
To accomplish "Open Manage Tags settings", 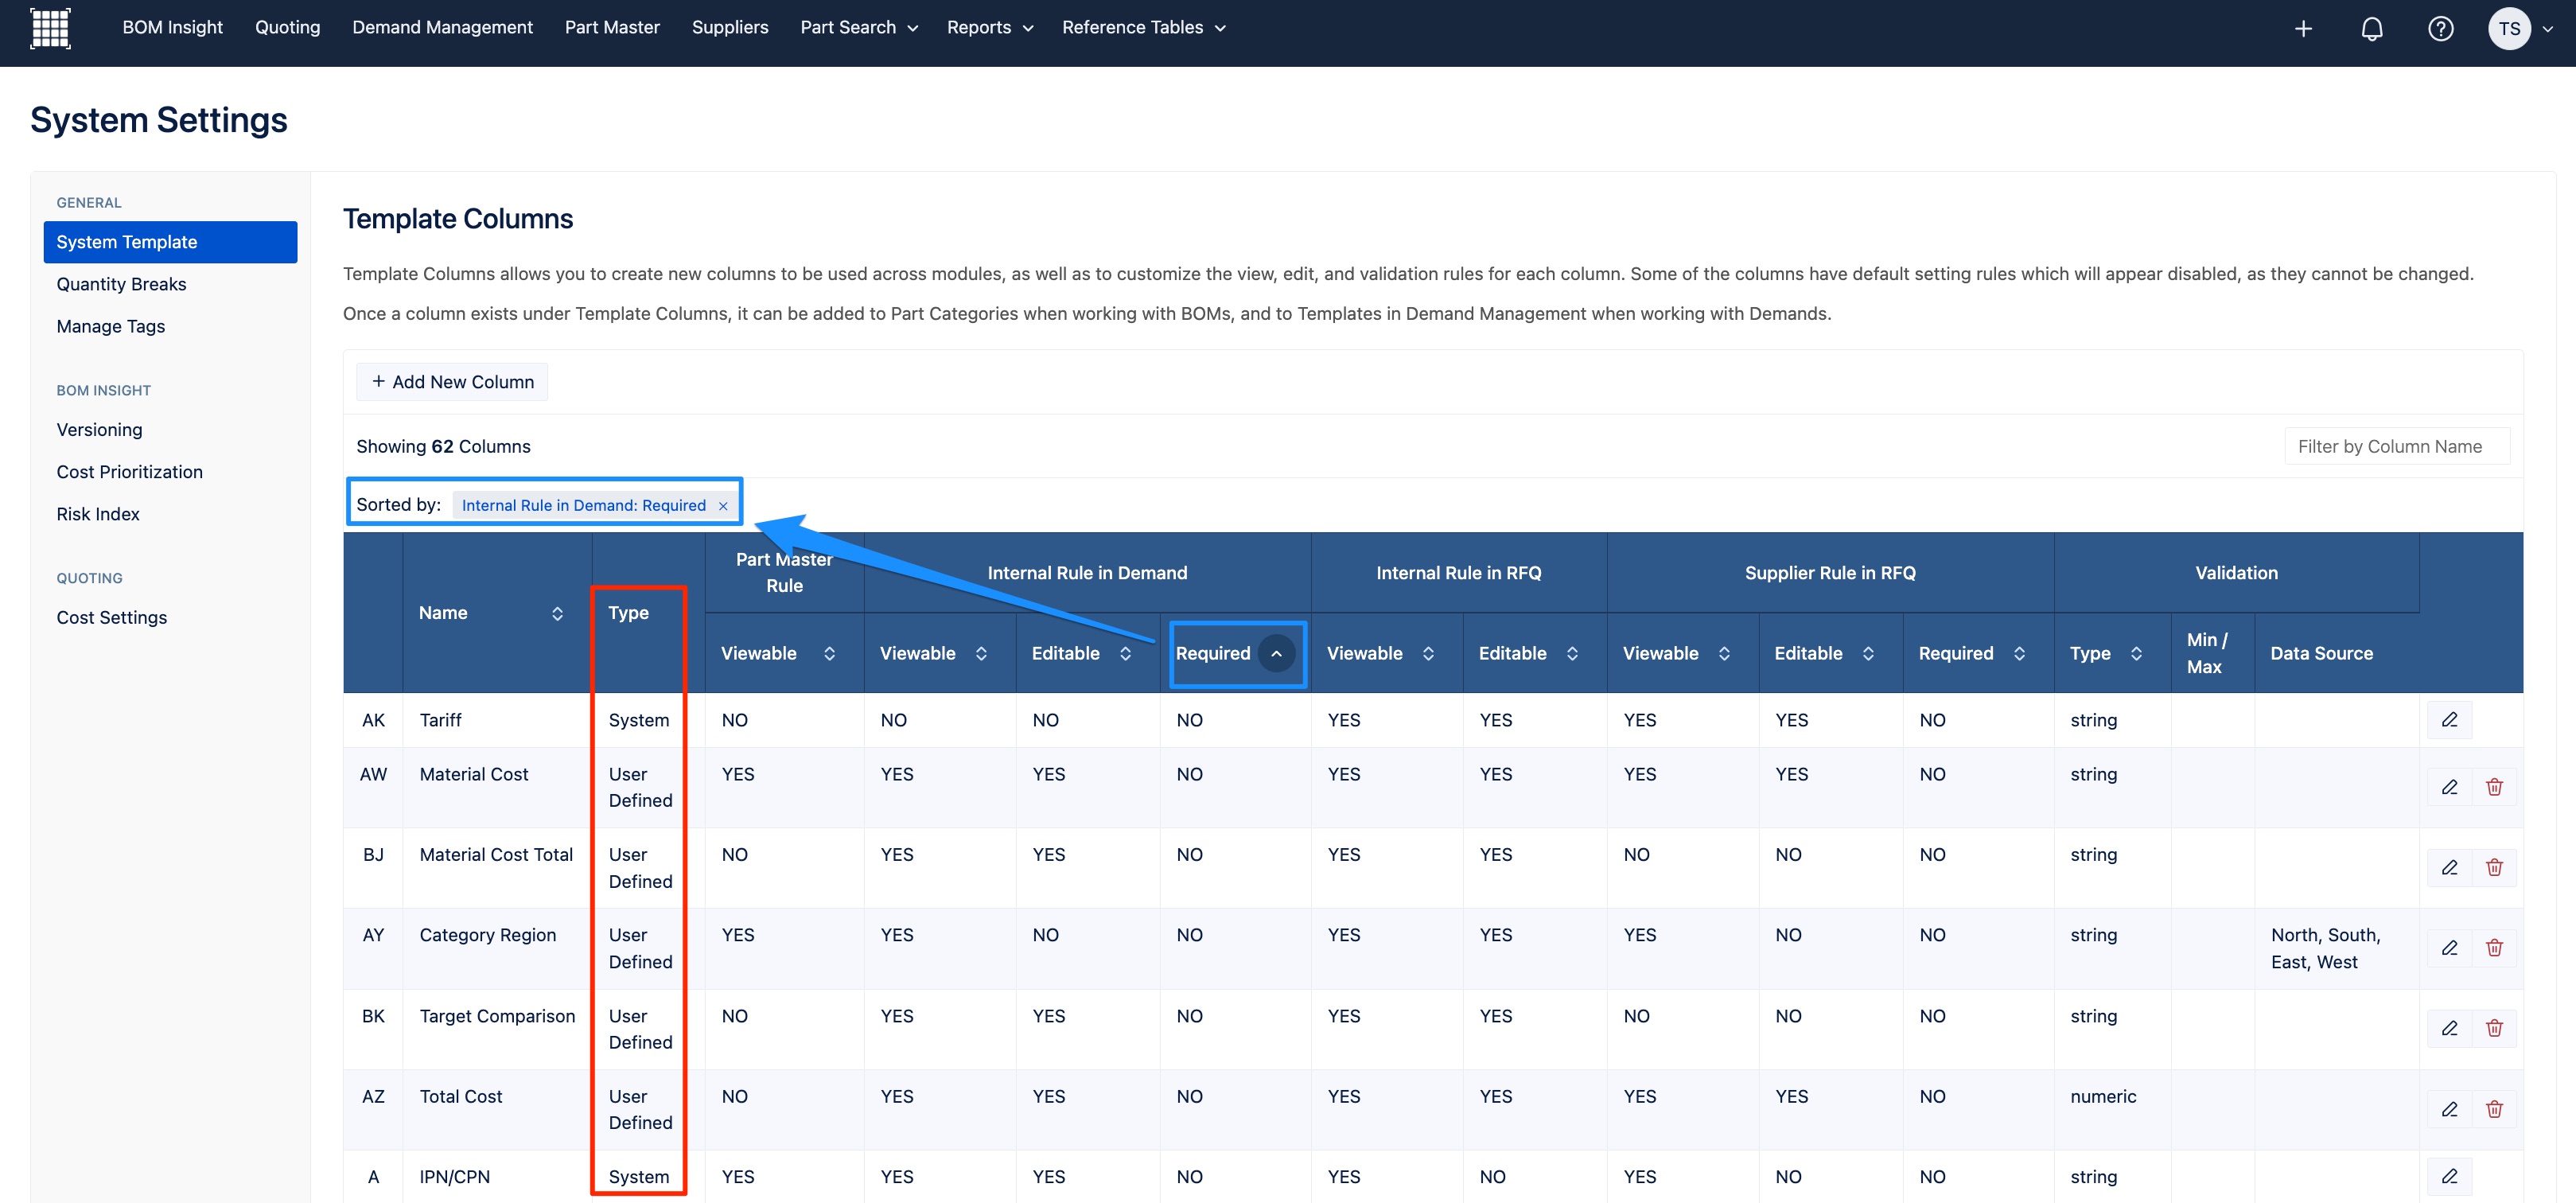I will tap(110, 326).
